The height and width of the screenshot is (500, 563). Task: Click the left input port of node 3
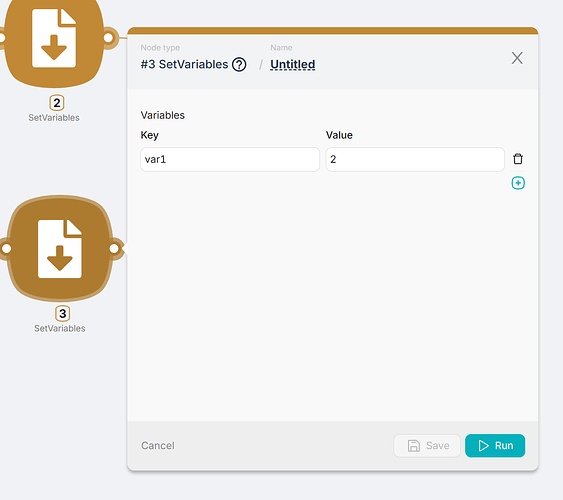(x=6, y=248)
